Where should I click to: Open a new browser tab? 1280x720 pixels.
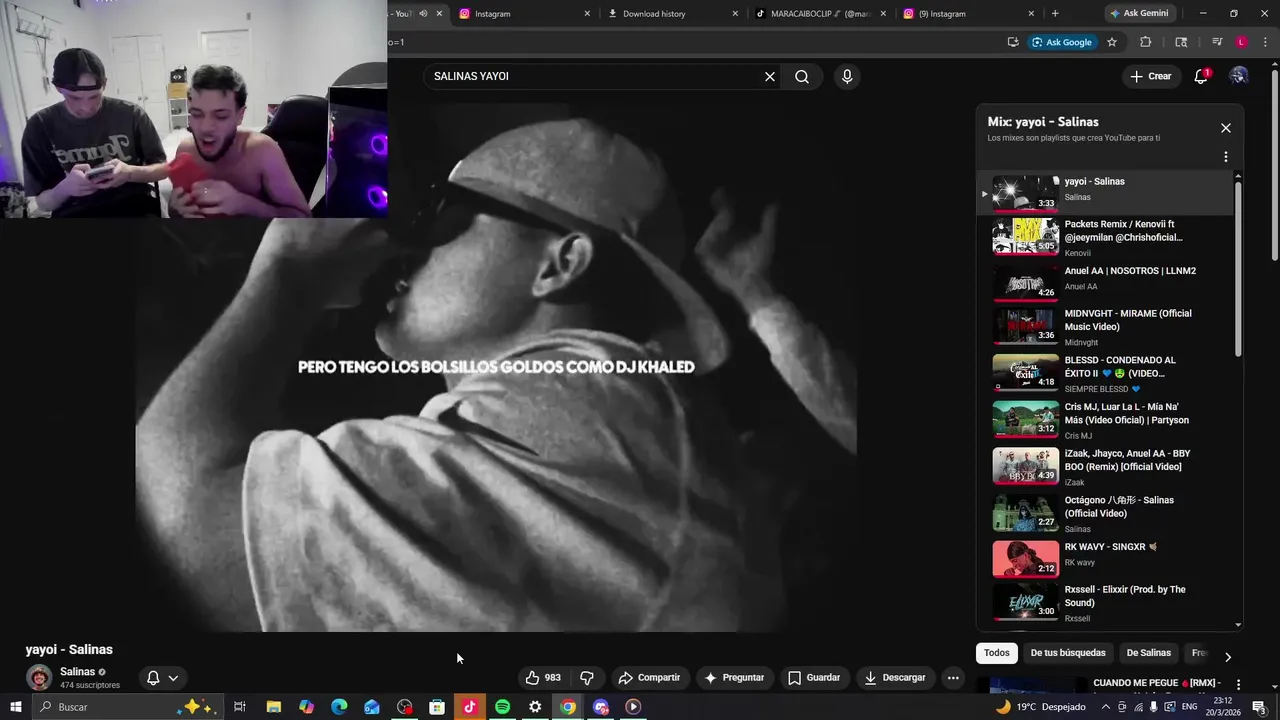click(x=1055, y=13)
